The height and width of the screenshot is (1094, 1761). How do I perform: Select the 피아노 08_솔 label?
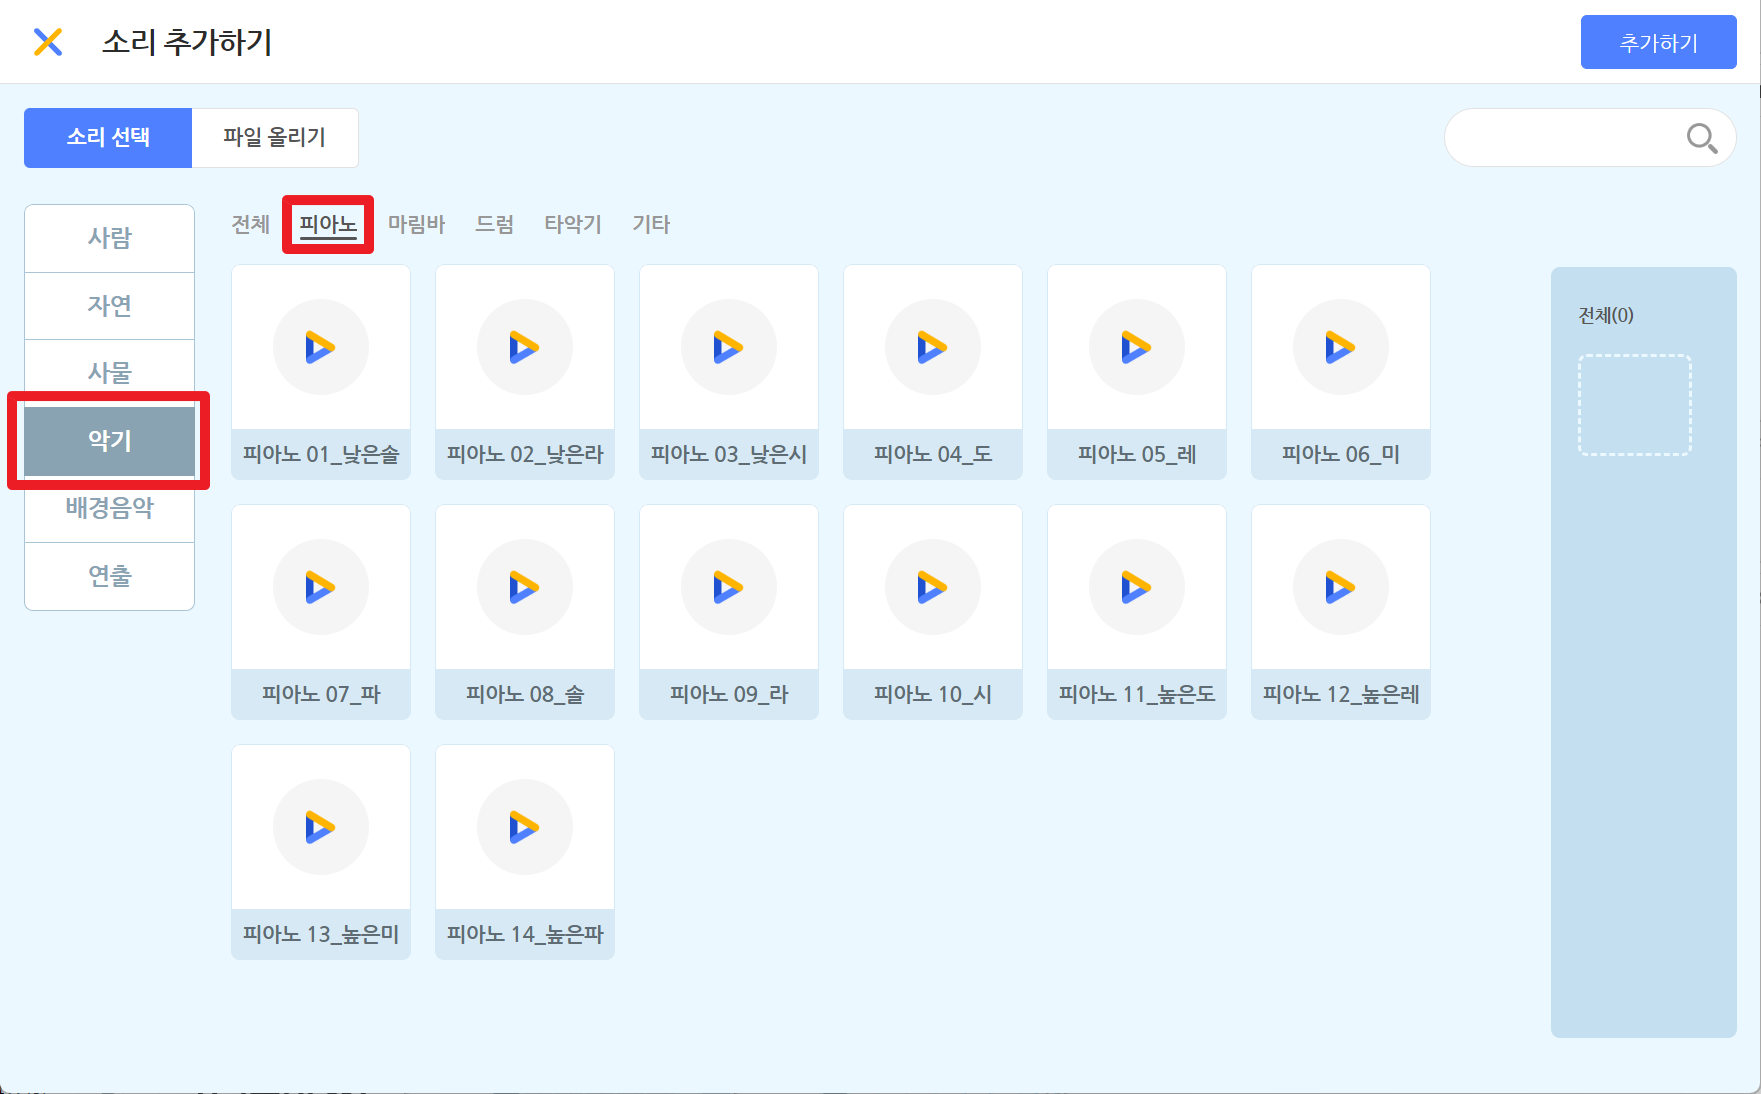pos(525,694)
